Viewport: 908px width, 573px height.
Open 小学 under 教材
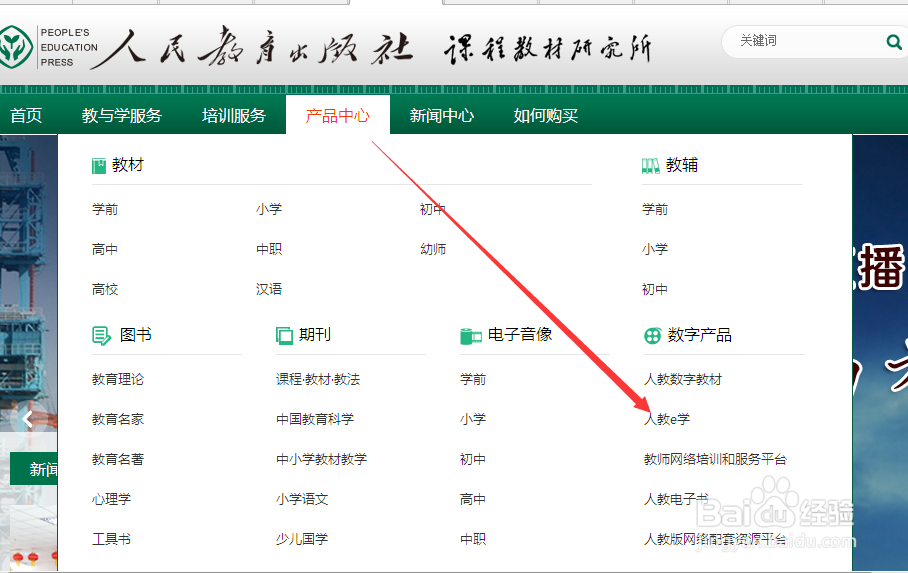click(x=269, y=209)
